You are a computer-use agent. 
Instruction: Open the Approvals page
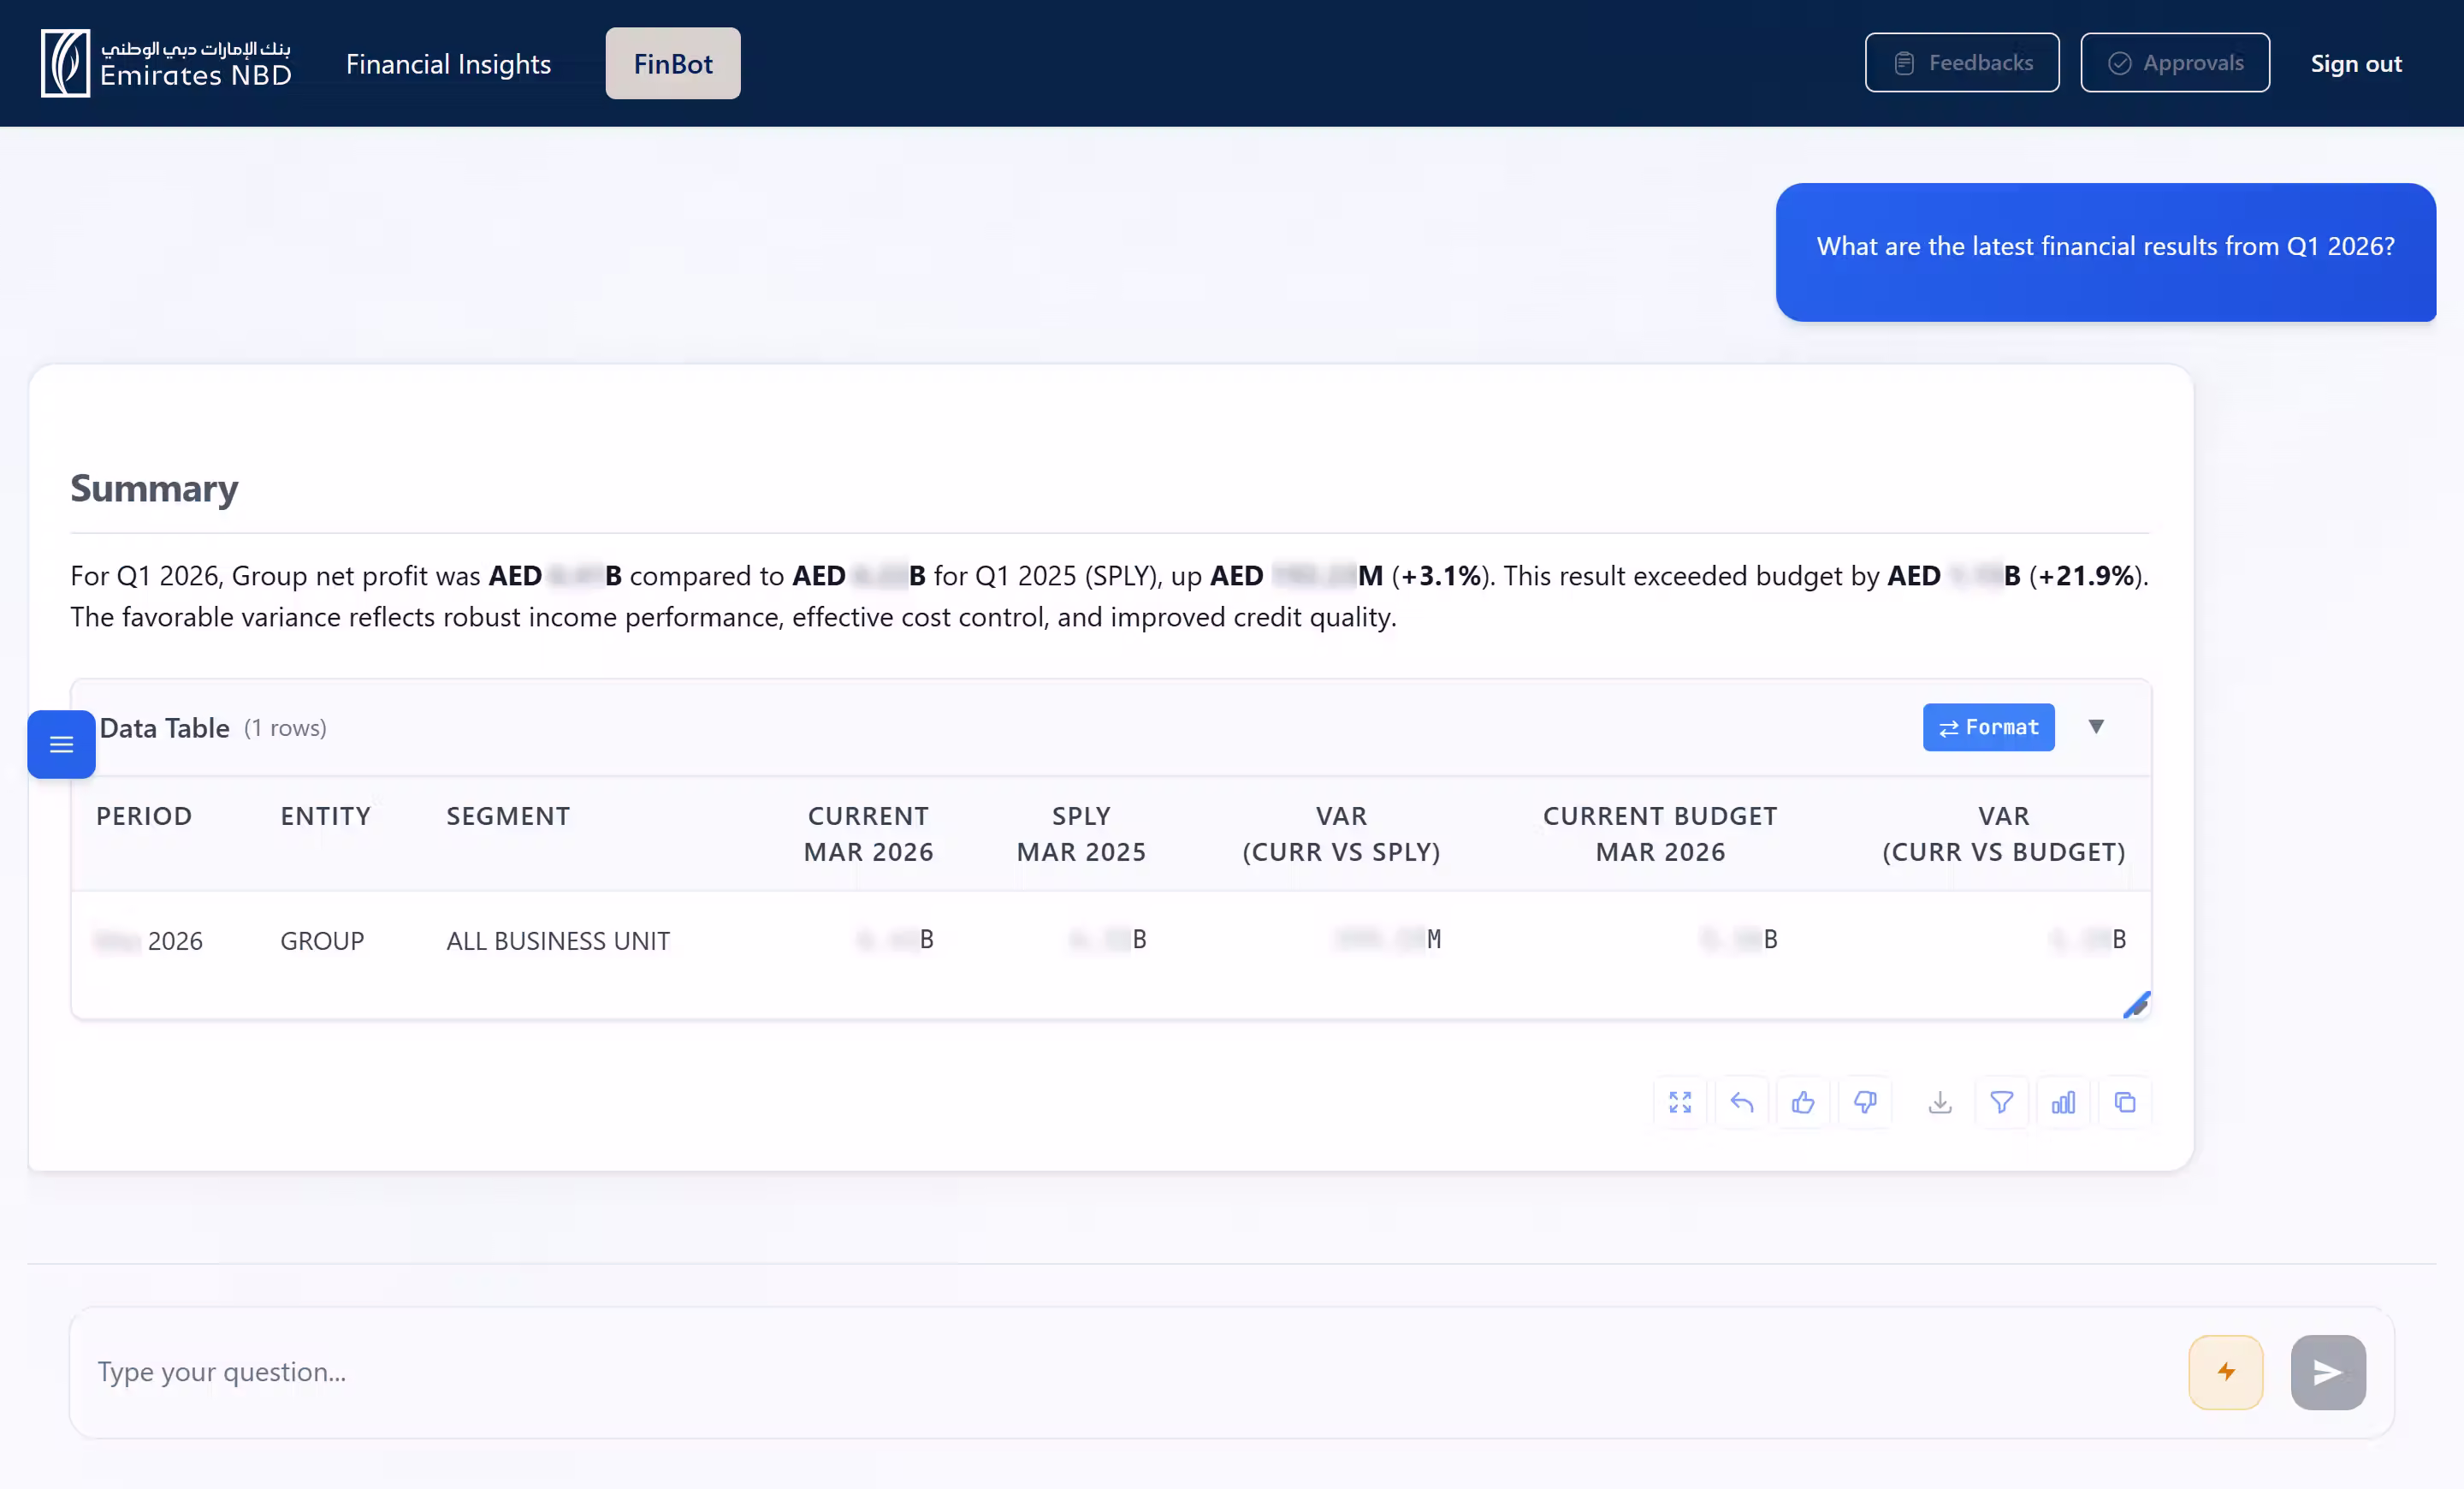coord(2175,63)
